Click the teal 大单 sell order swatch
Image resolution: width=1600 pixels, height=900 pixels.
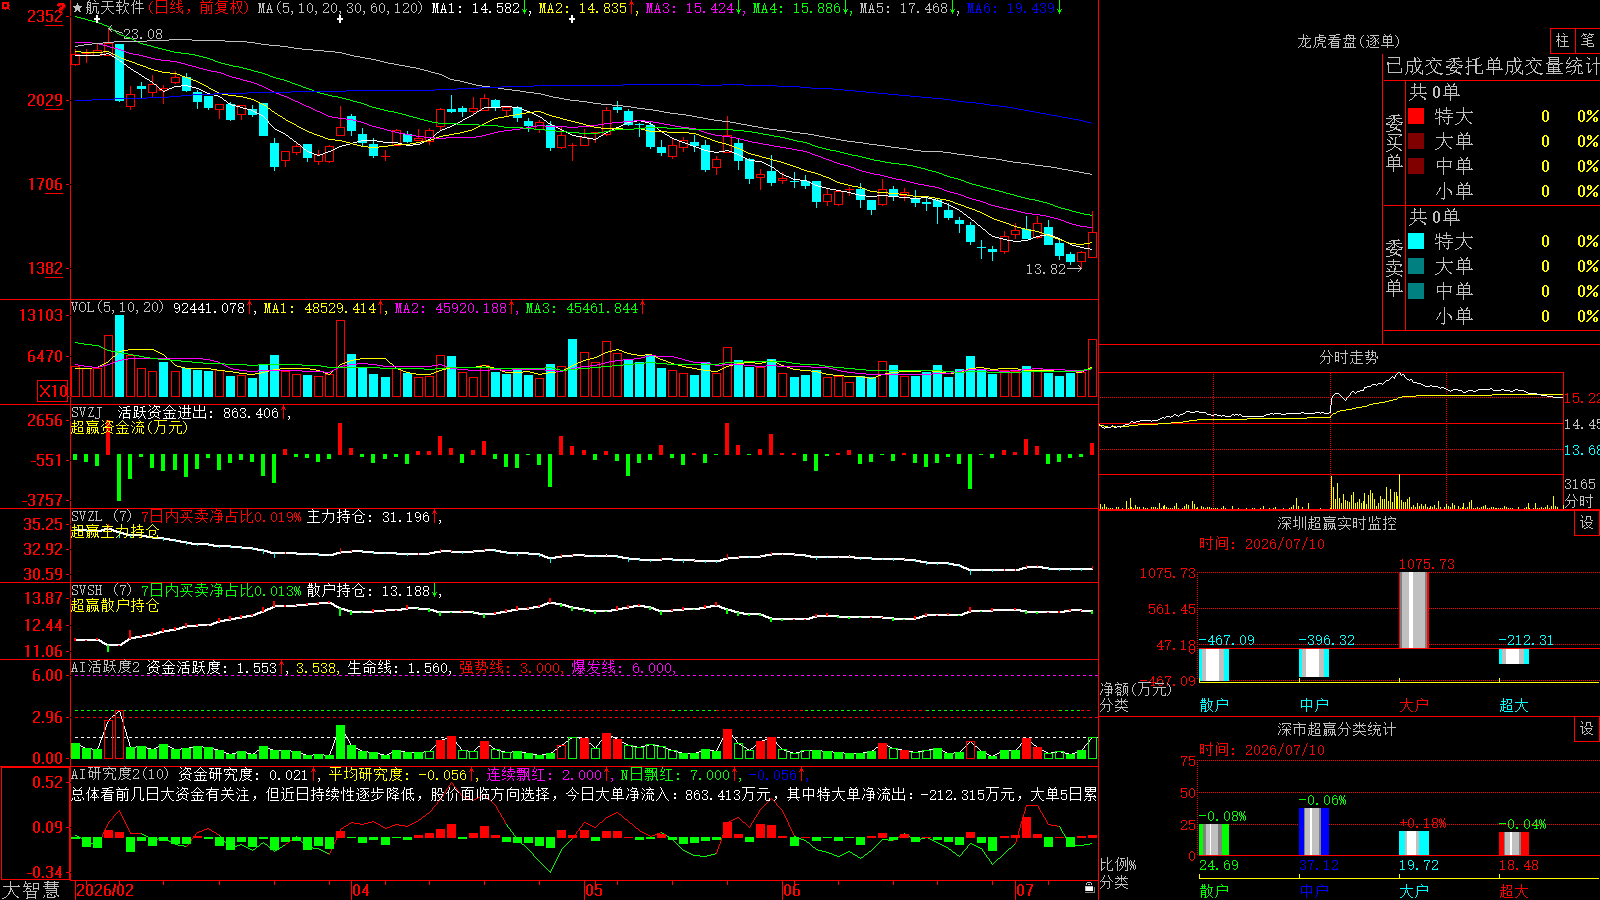[1416, 266]
